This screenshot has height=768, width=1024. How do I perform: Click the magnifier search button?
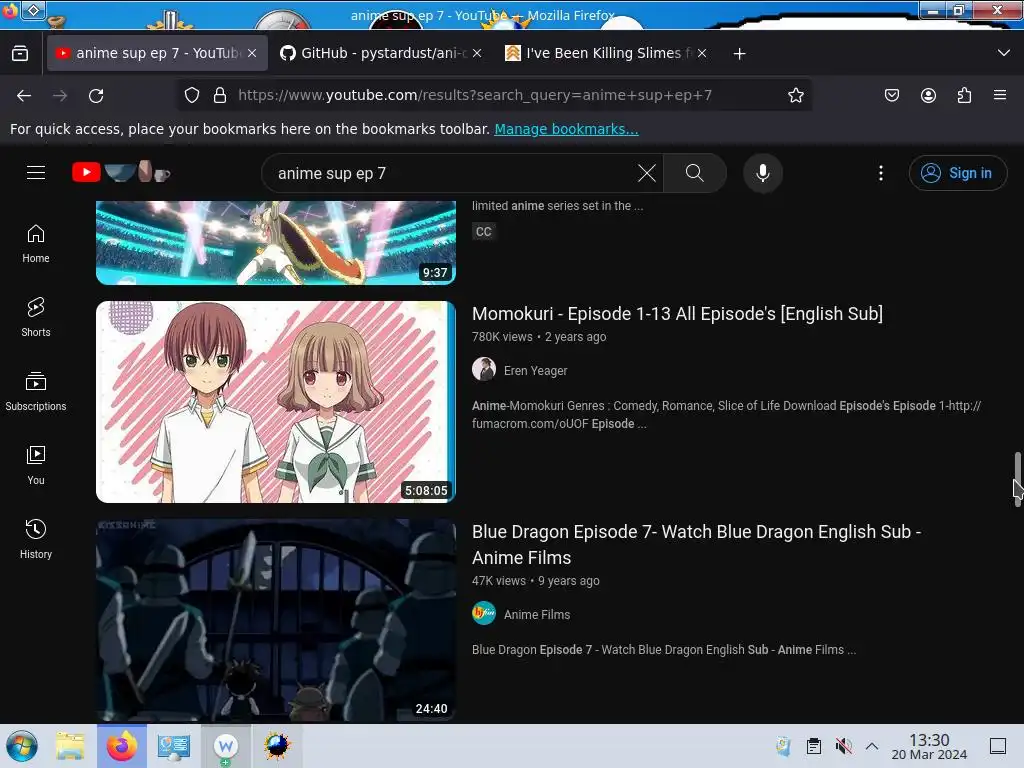(695, 173)
